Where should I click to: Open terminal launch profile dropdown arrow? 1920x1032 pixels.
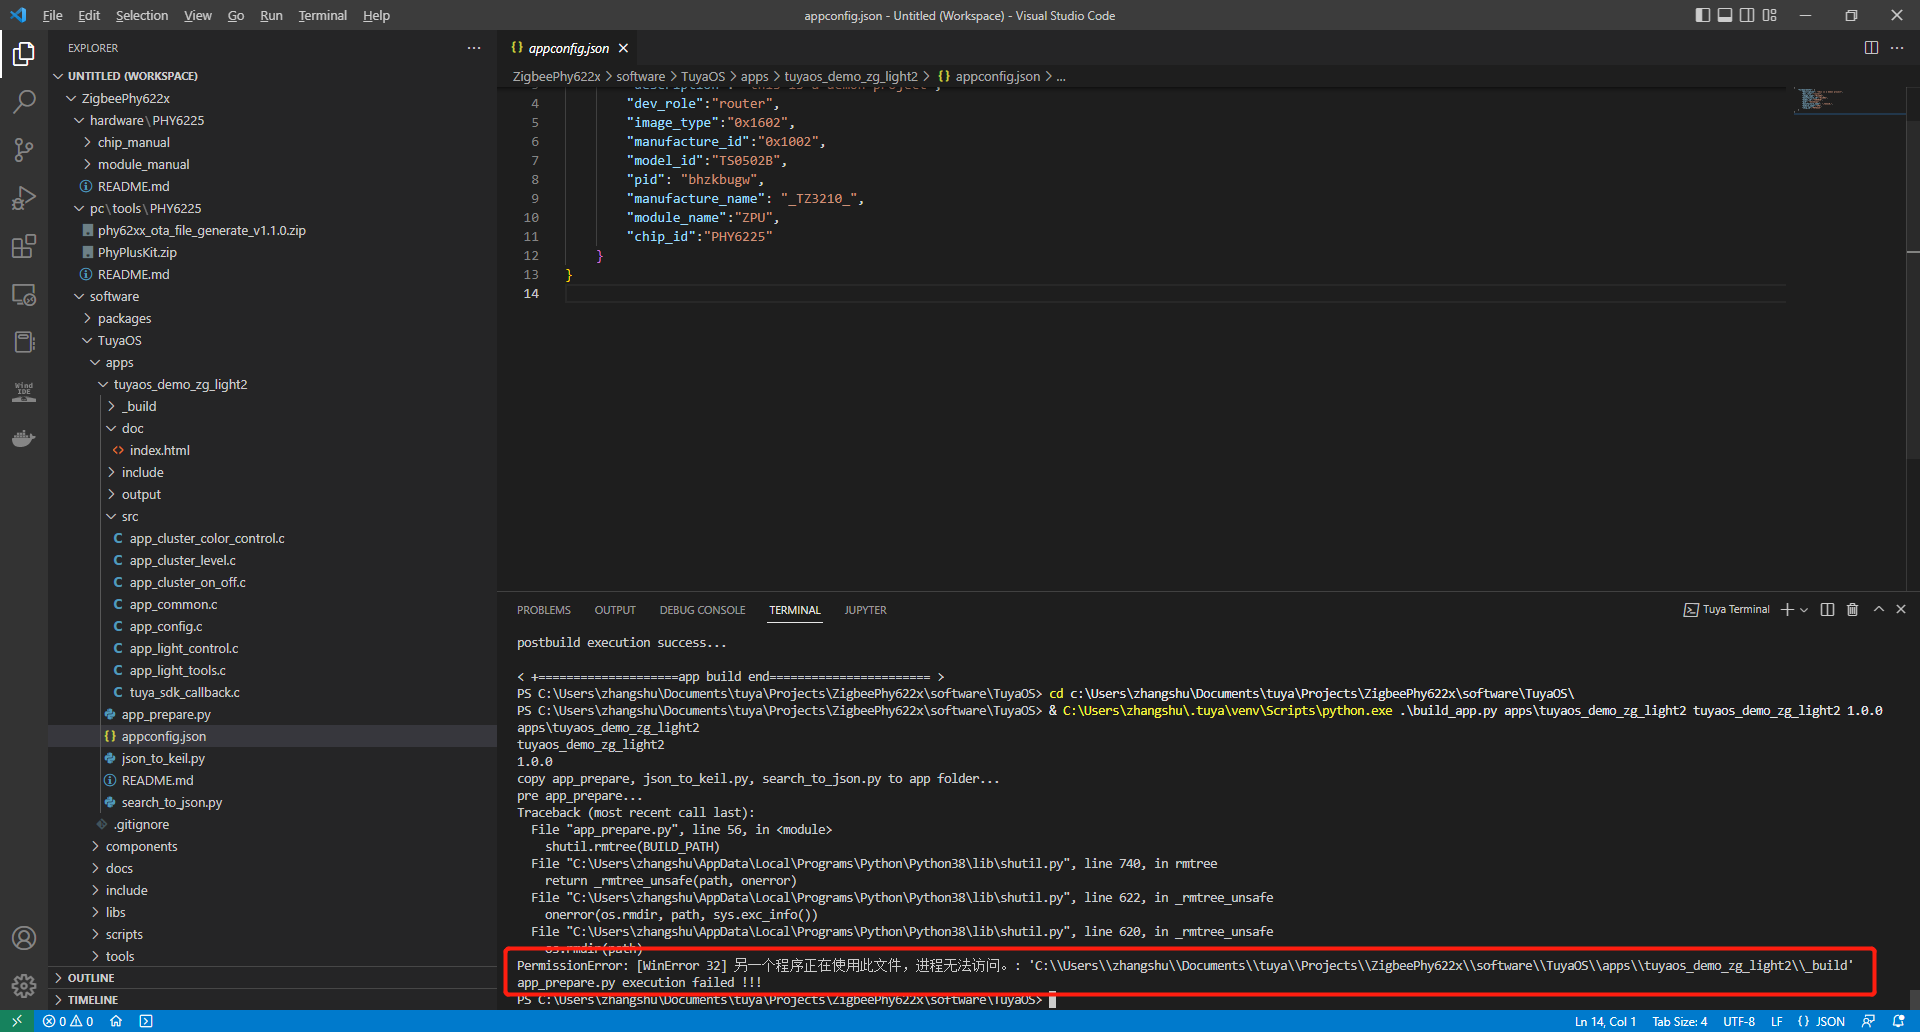pyautogui.click(x=1804, y=610)
